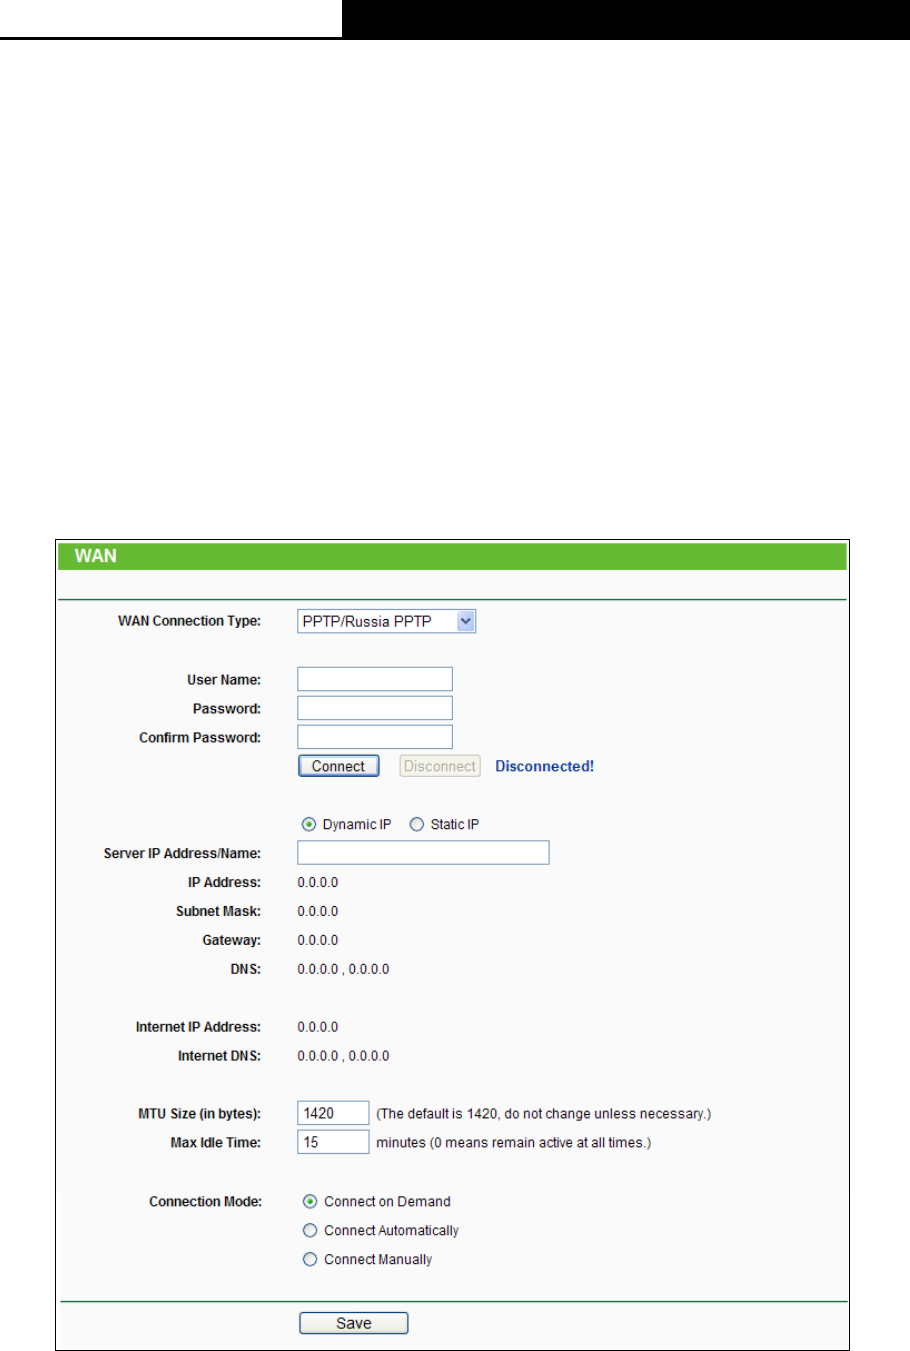This screenshot has height=1351, width=910.
Task: Select Connect Manually mode
Action: (310, 1259)
